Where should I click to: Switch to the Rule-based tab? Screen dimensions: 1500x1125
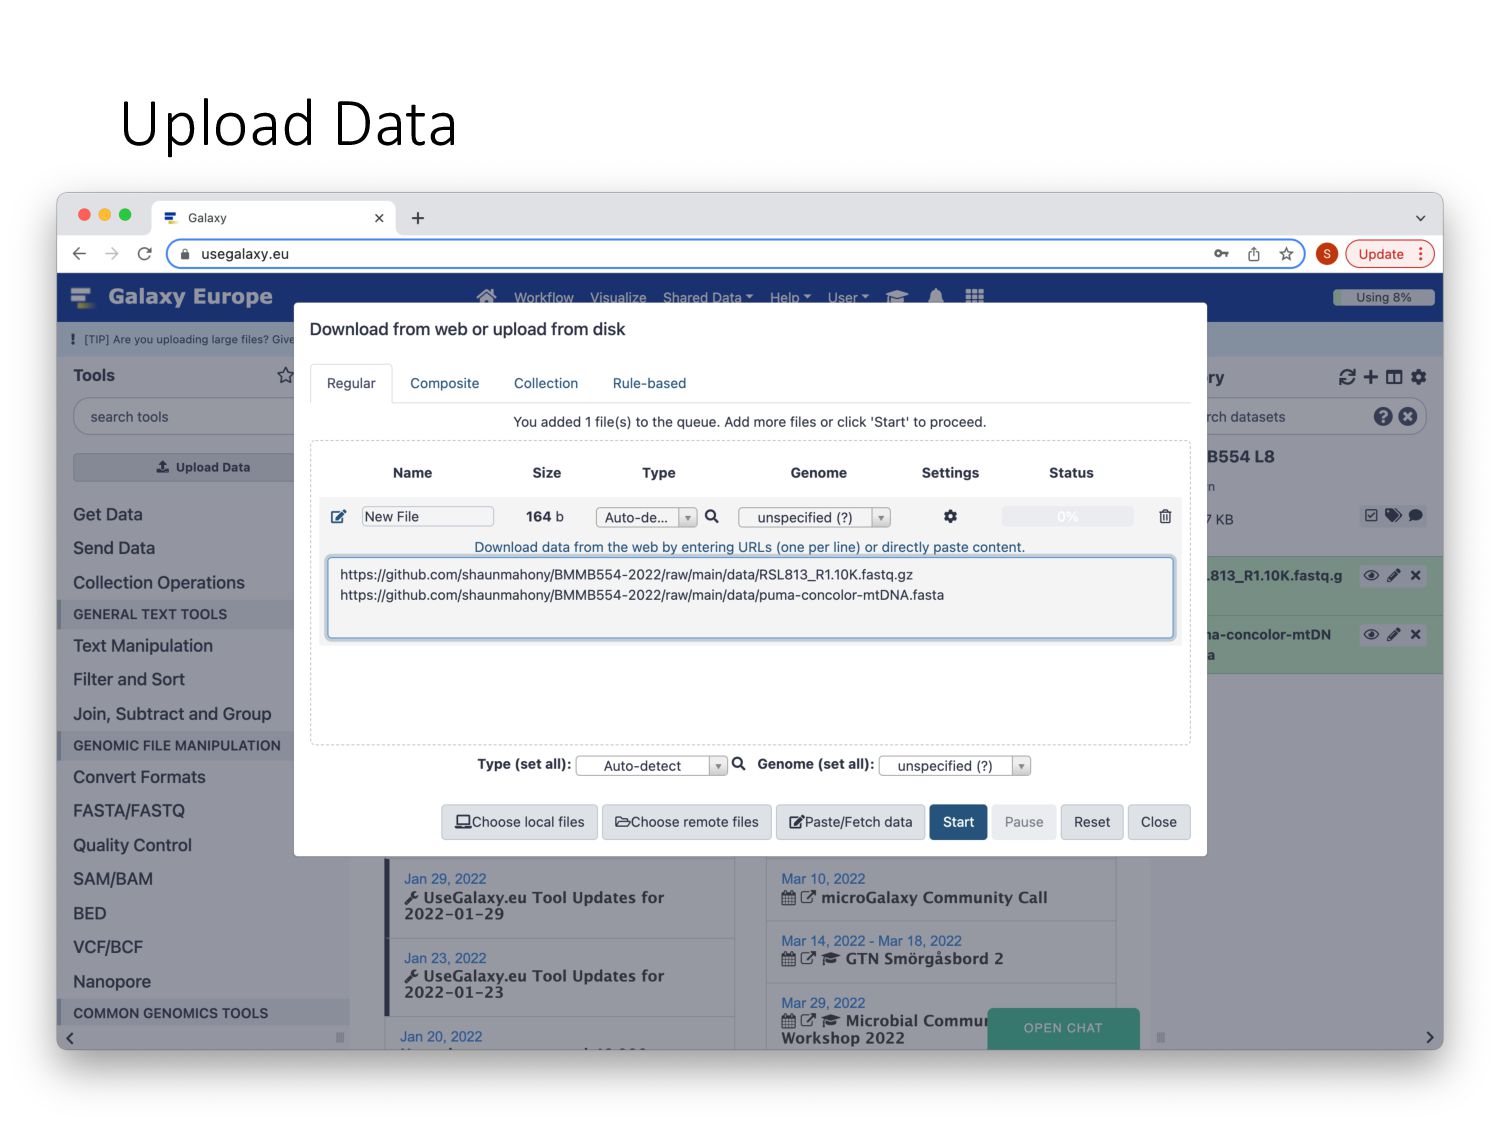(649, 384)
